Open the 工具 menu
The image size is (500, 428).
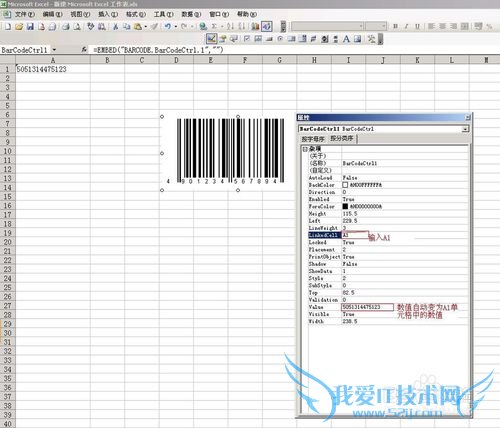(x=163, y=14)
